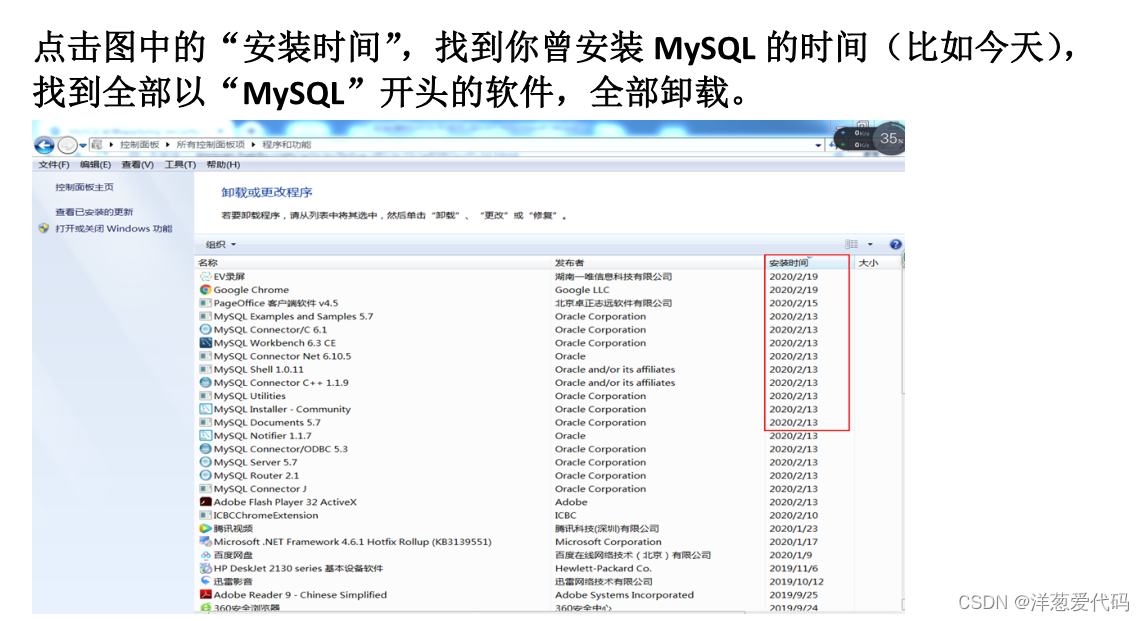Sort by the 名称 column header
This screenshot has height=621, width=1144.
tap(208, 263)
